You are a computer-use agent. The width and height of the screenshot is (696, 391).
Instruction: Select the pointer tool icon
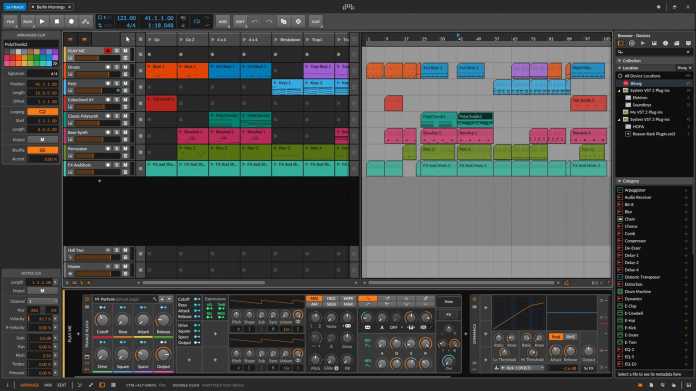click(127, 39)
